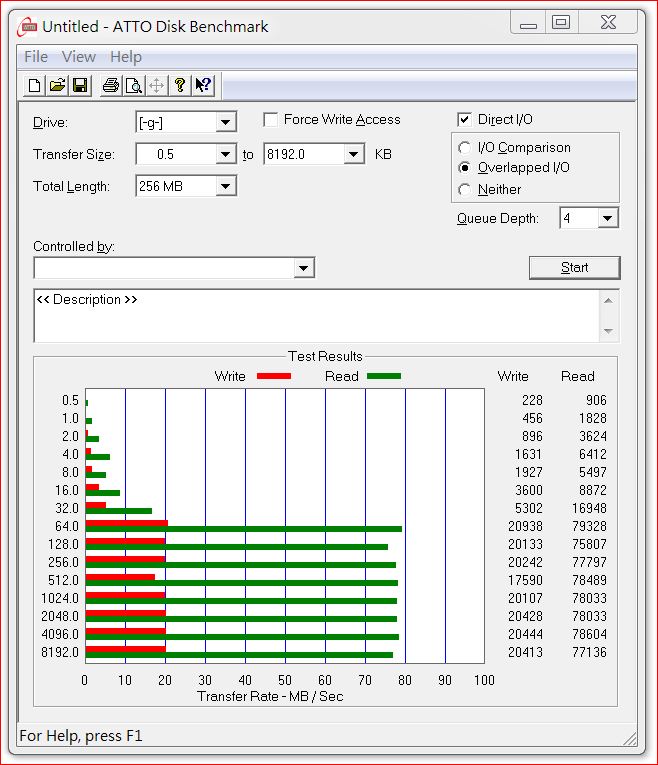The image size is (658, 765).
Task: Click the Open file folder icon
Action: tap(57, 86)
